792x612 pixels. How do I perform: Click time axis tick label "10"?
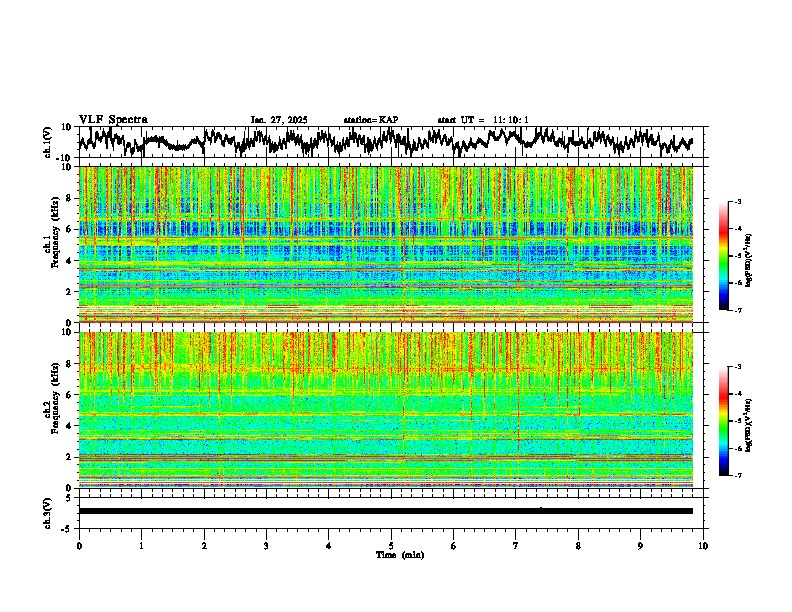click(x=703, y=546)
